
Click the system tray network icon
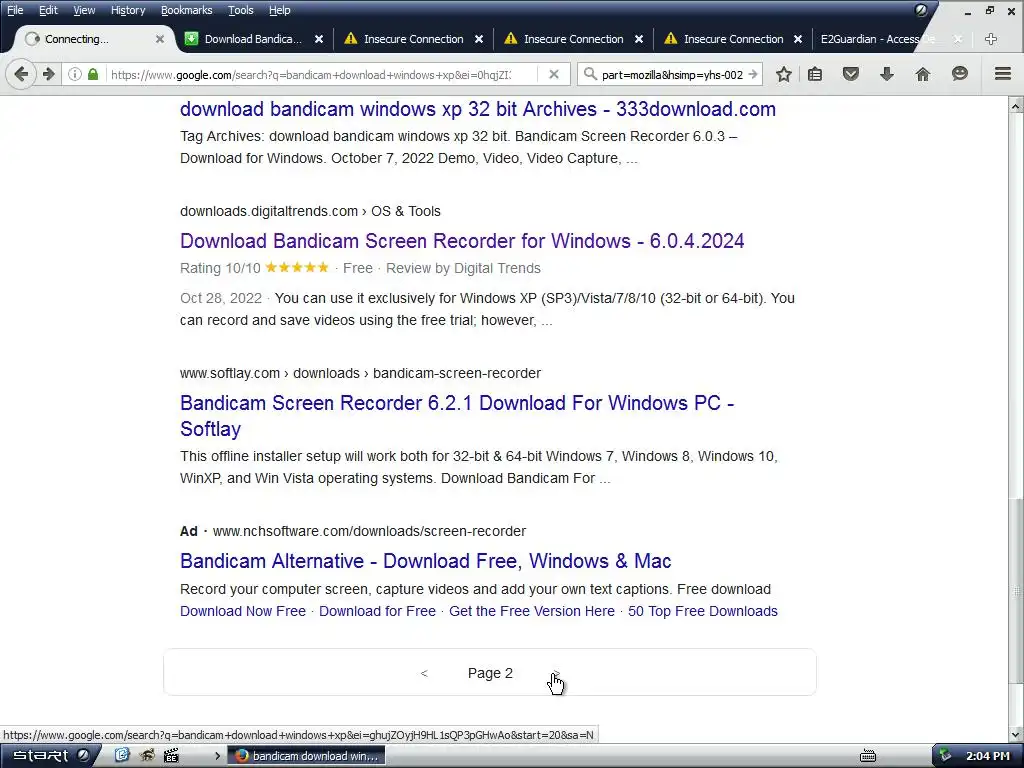point(945,756)
